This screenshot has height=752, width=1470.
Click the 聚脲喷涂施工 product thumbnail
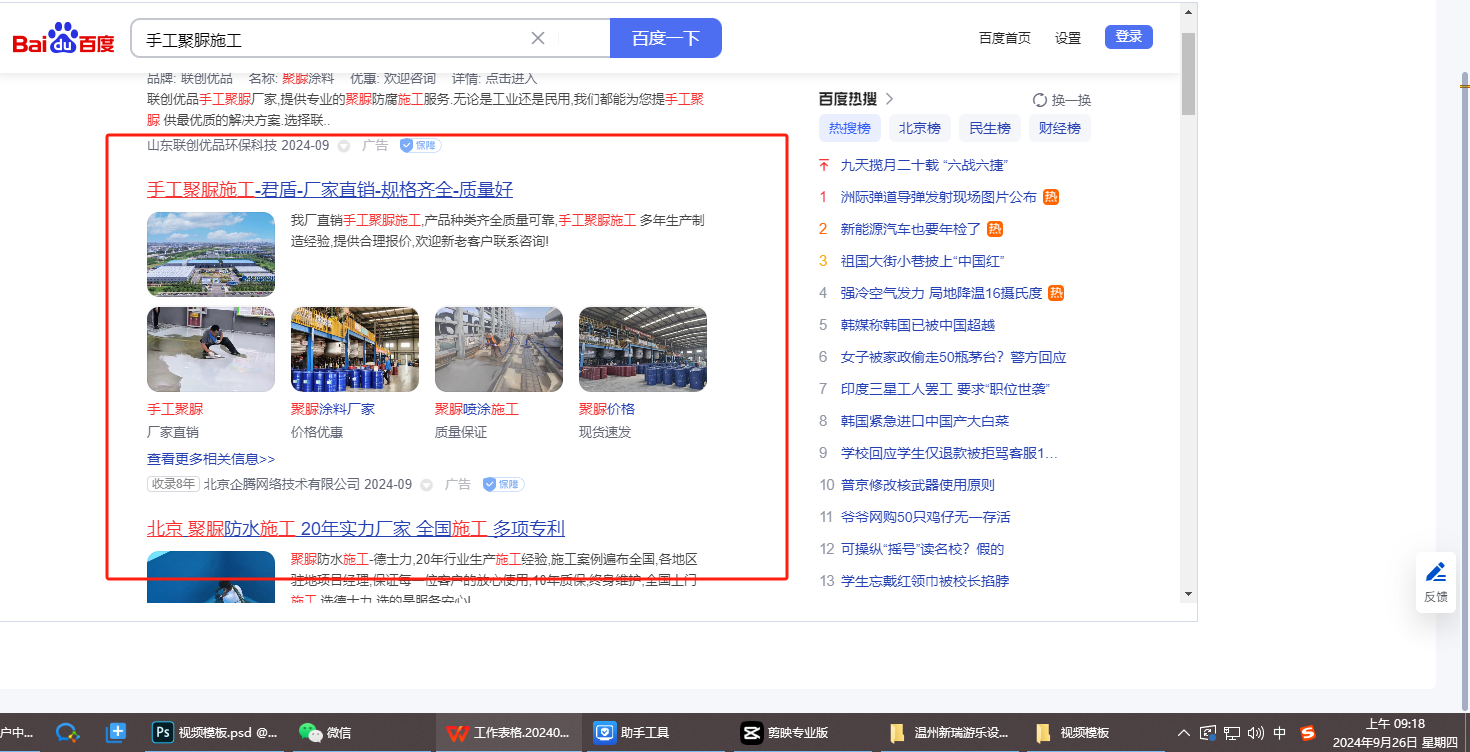498,349
